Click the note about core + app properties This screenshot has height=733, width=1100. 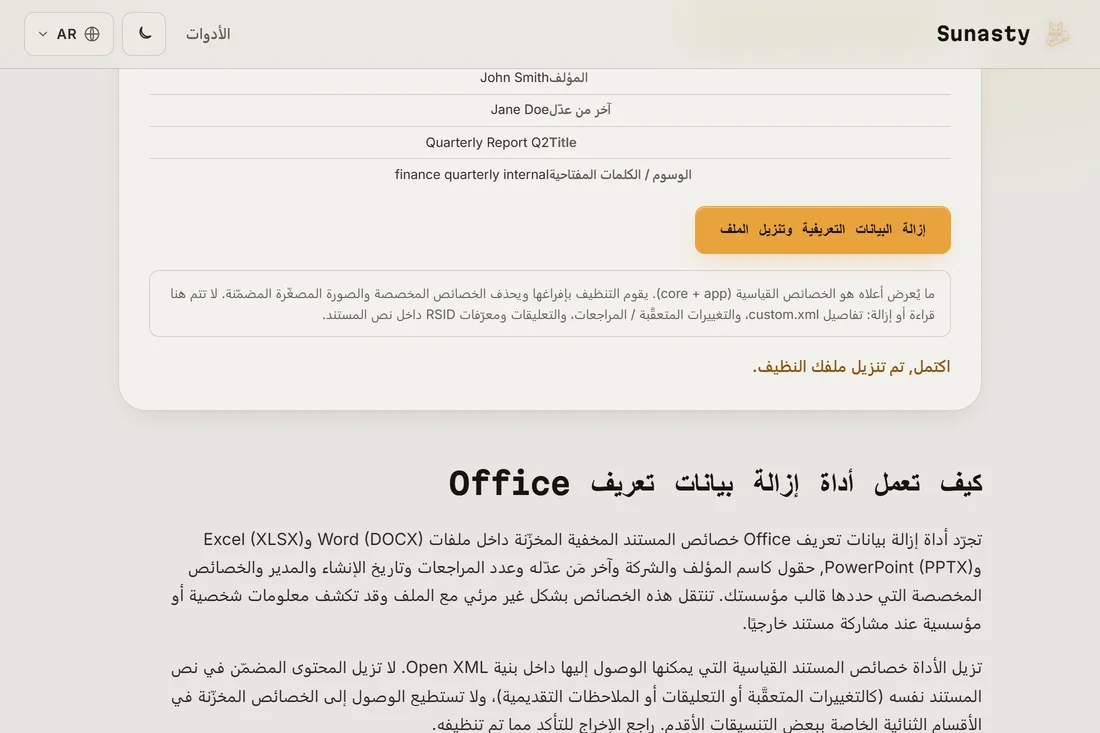pyautogui.click(x=550, y=304)
